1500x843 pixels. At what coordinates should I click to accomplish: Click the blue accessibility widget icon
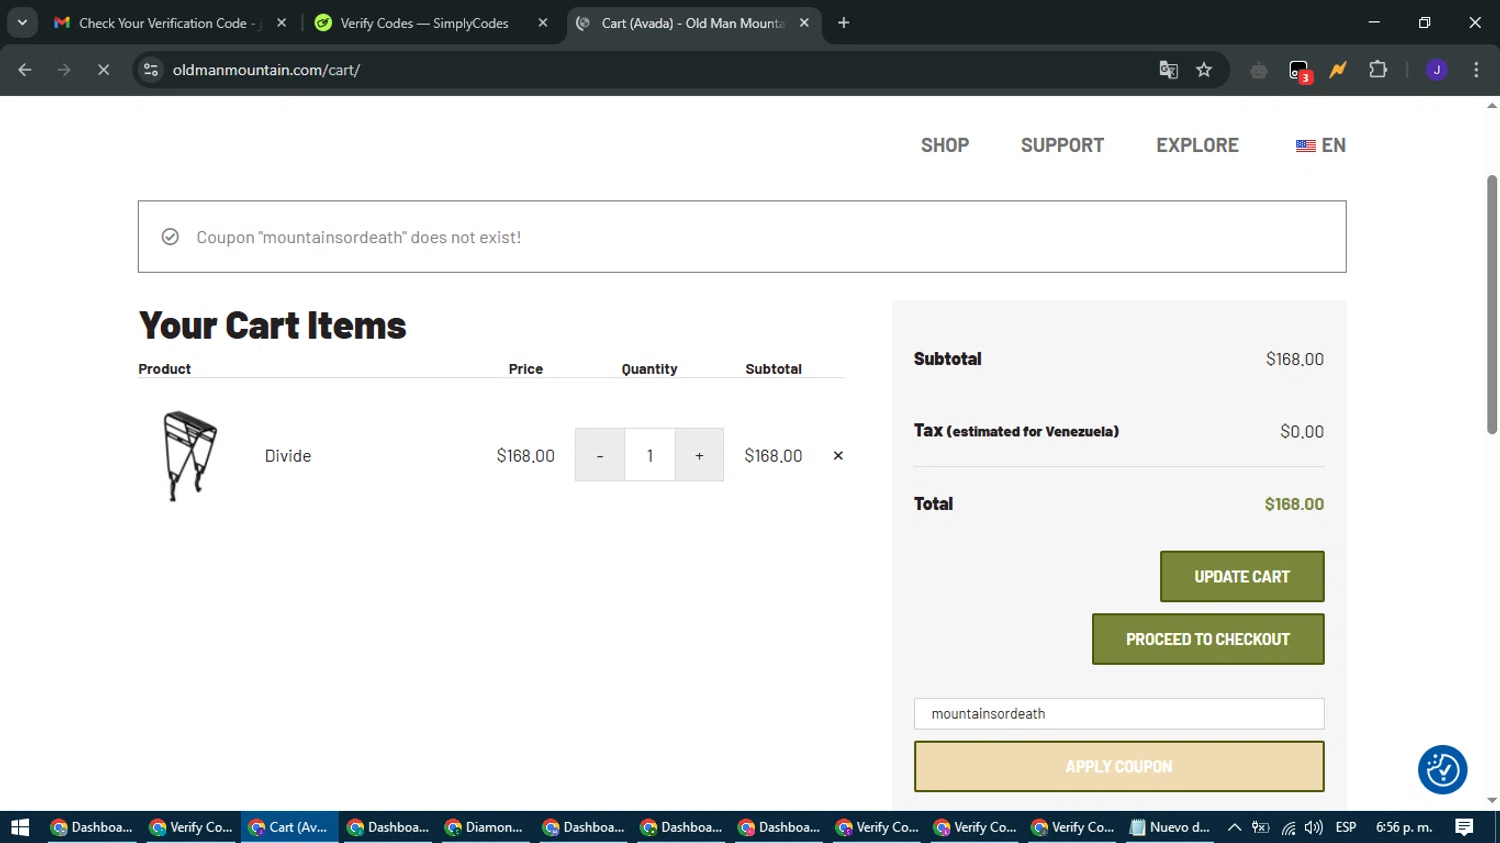tap(1442, 770)
